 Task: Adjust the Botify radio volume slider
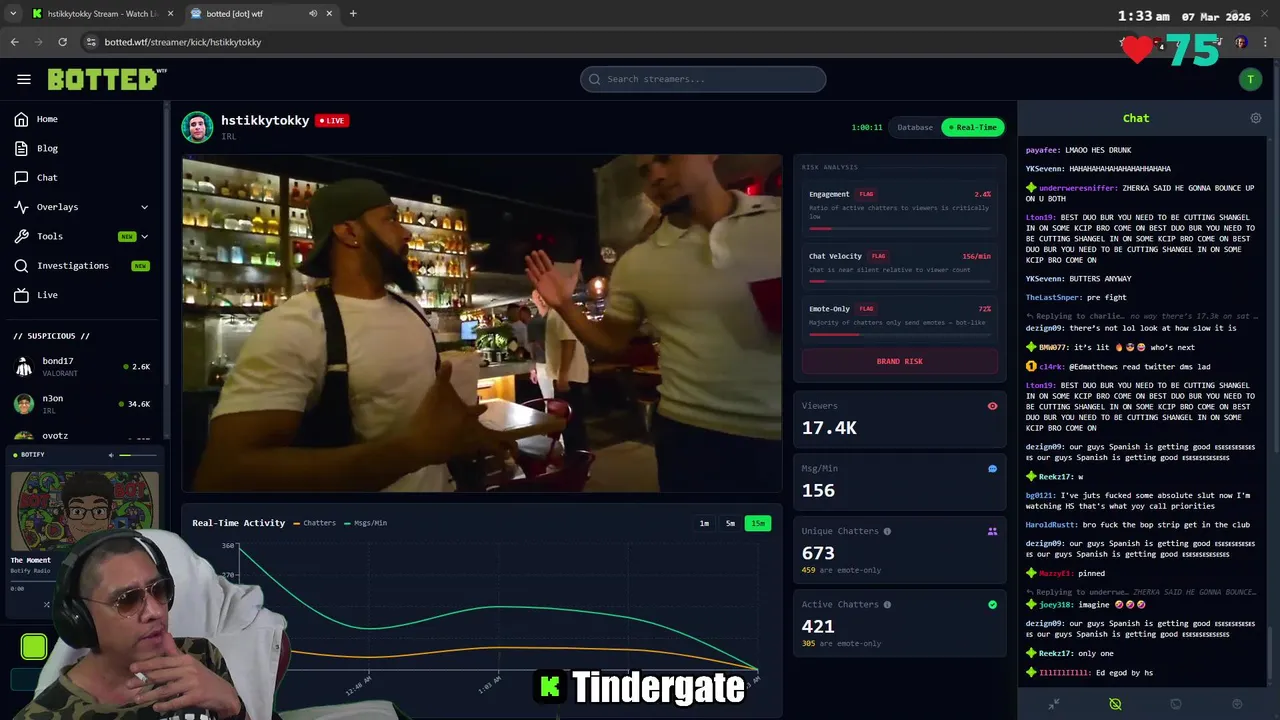coord(139,455)
